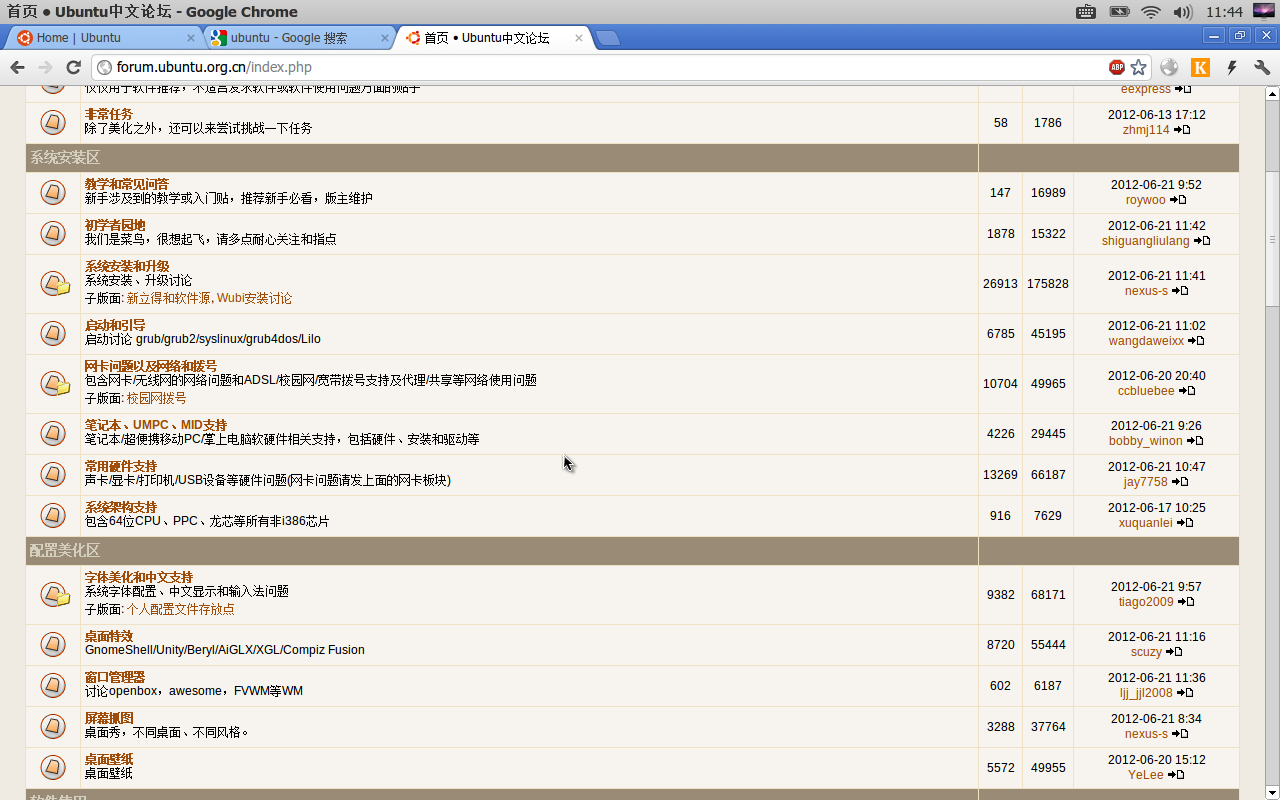View the profile of user zhmj114
The width and height of the screenshot is (1280, 800).
click(x=1145, y=130)
